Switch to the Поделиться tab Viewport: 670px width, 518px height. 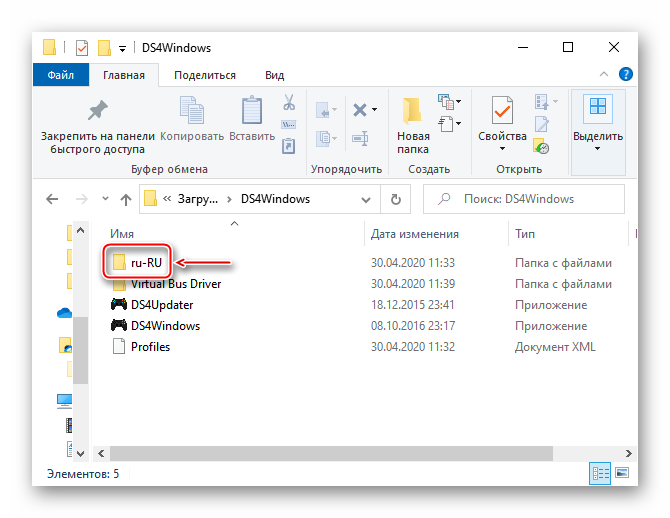pos(205,75)
